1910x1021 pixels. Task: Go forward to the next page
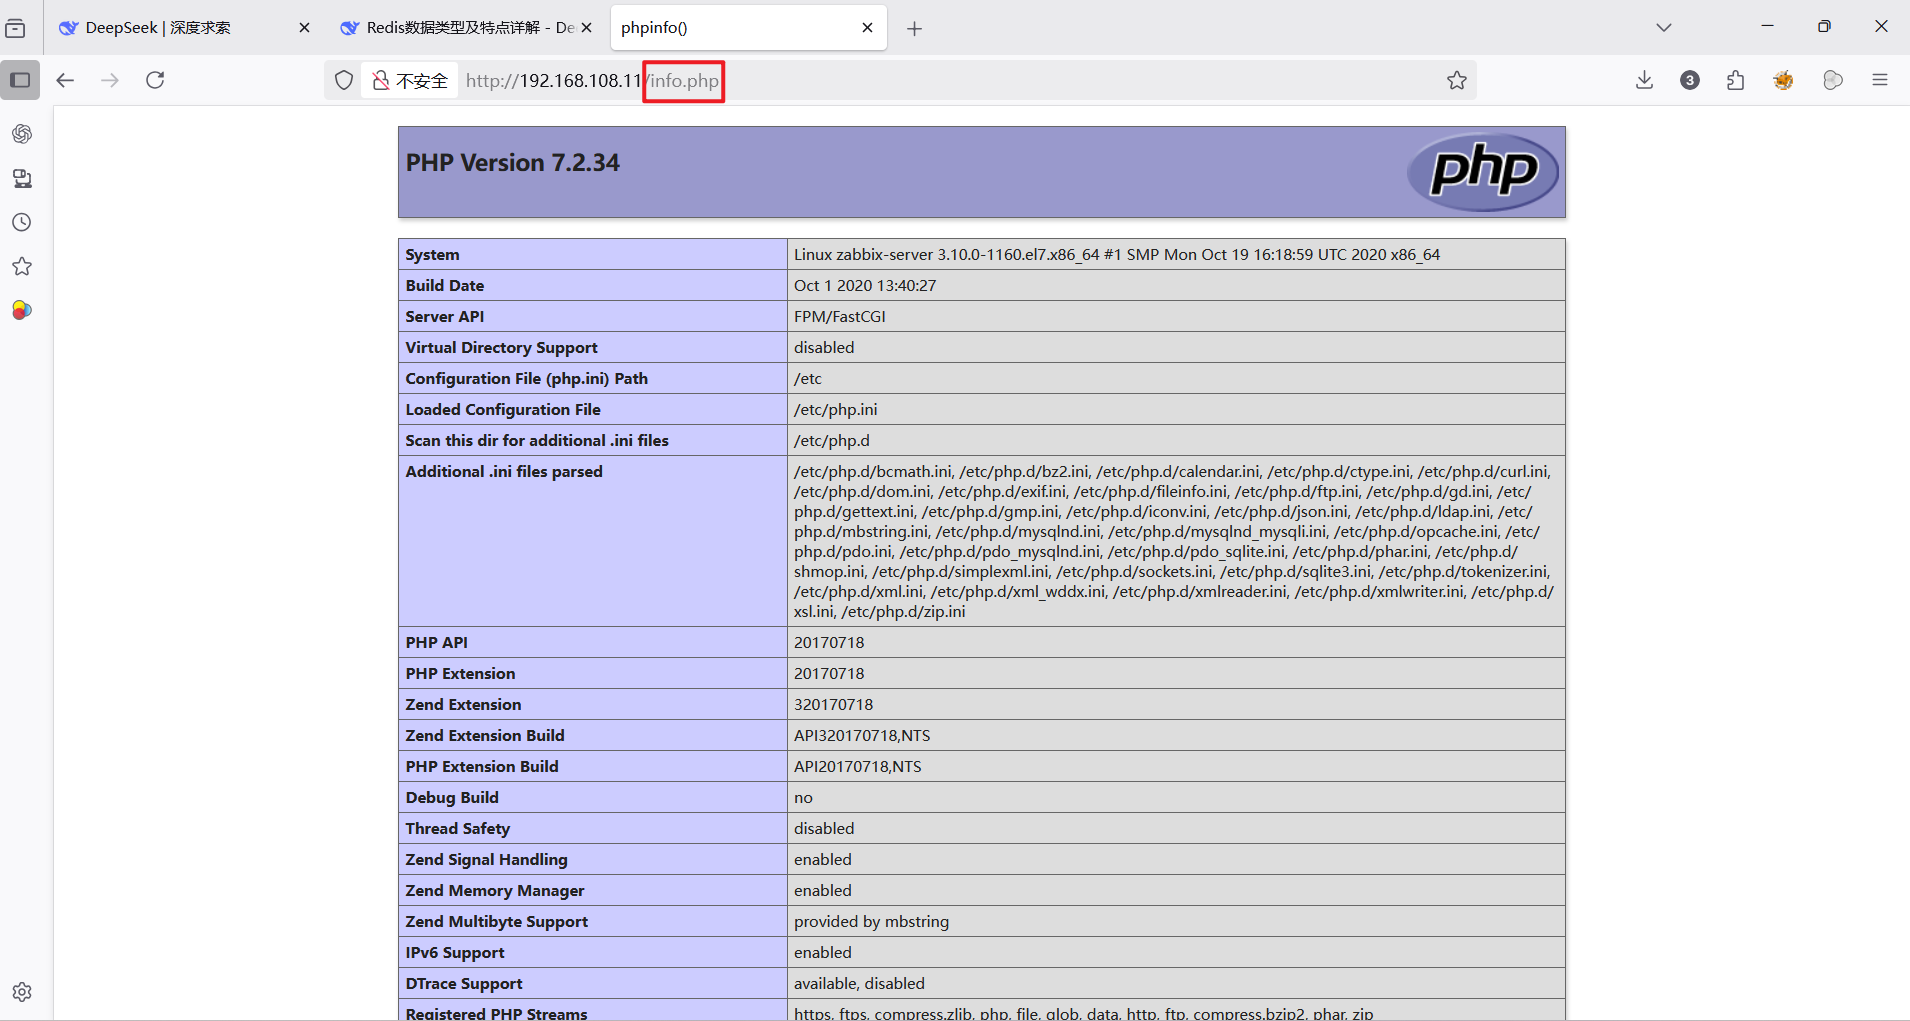click(110, 80)
